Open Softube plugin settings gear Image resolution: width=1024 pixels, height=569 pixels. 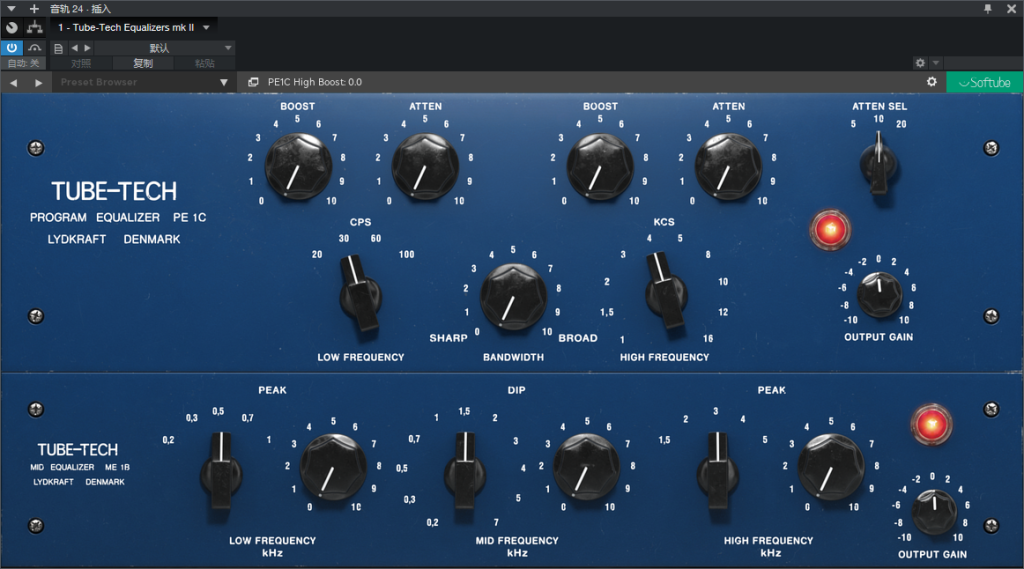point(932,82)
